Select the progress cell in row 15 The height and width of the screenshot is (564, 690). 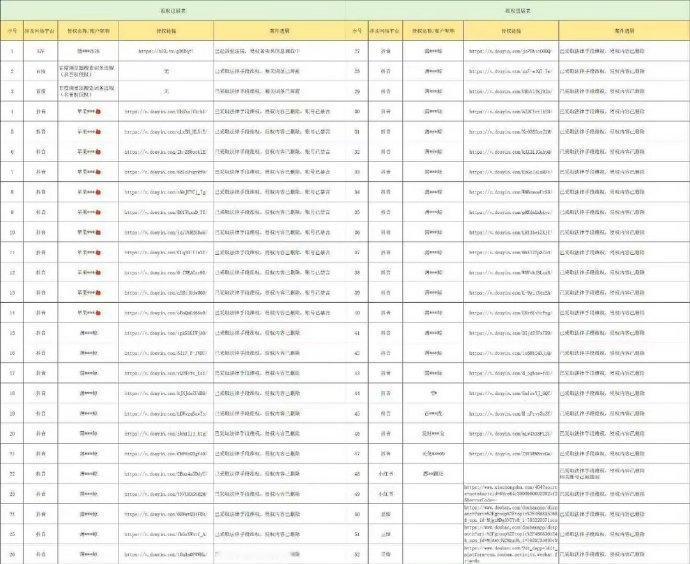point(279,333)
